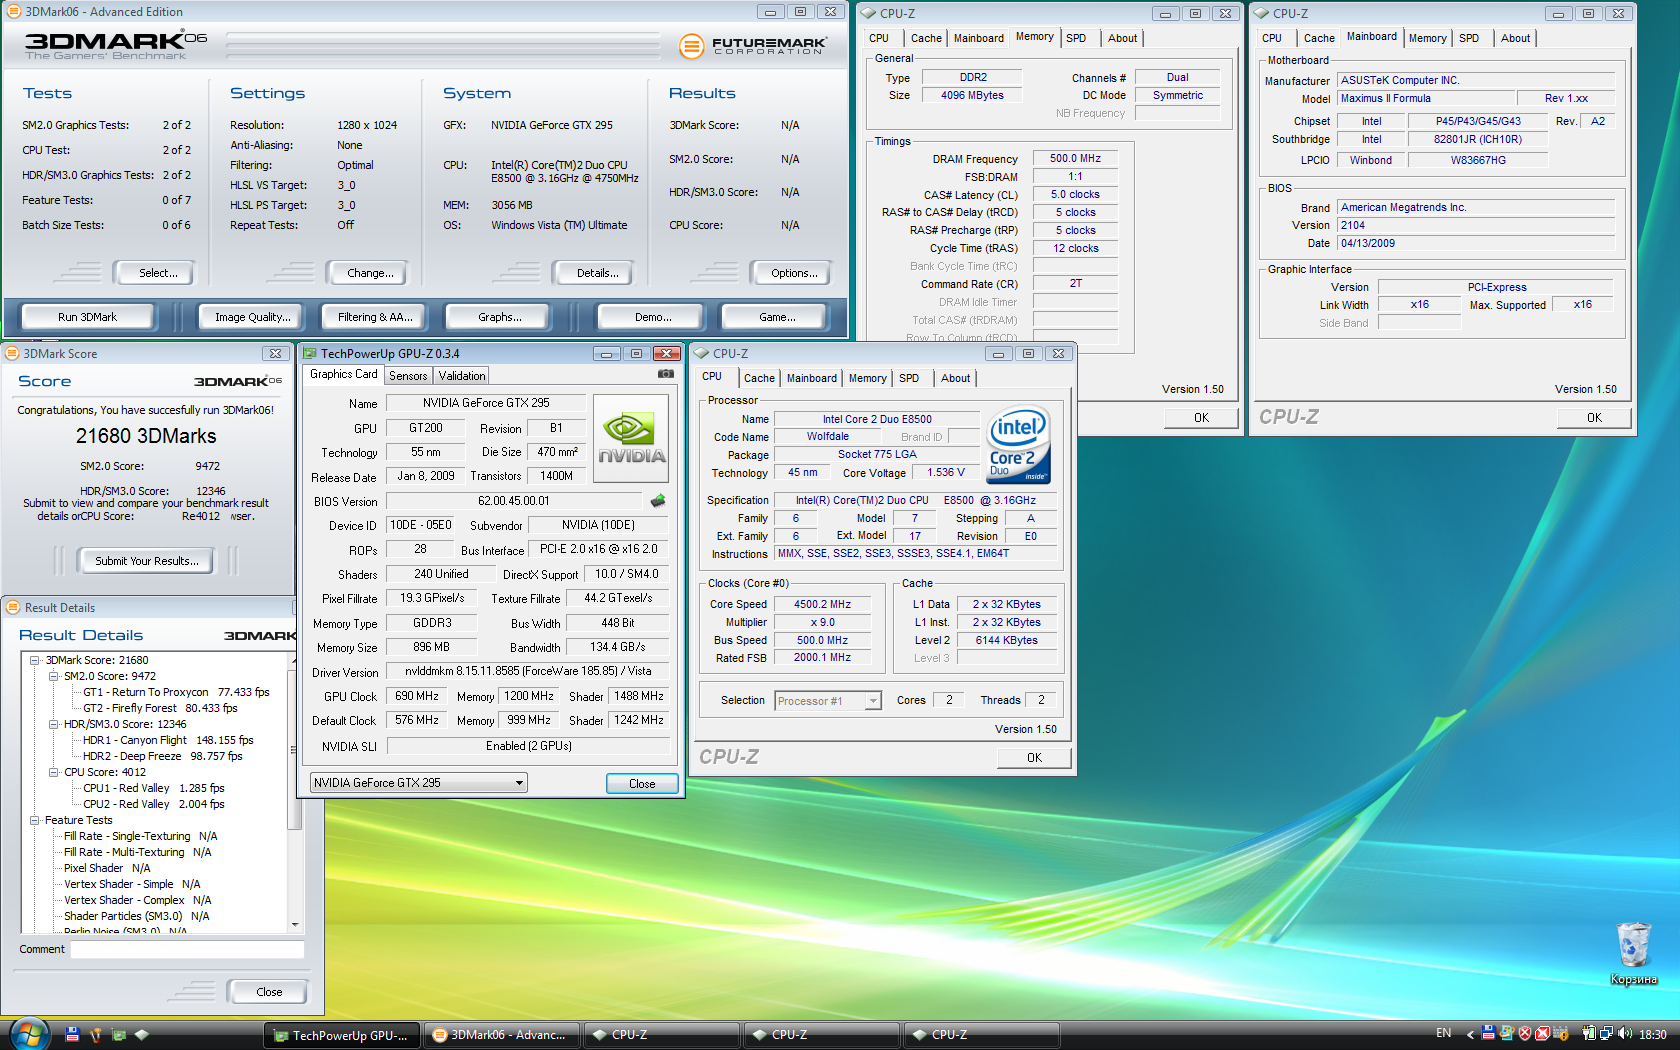Click the Game... button
This screenshot has width=1680, height=1050.
[777, 317]
